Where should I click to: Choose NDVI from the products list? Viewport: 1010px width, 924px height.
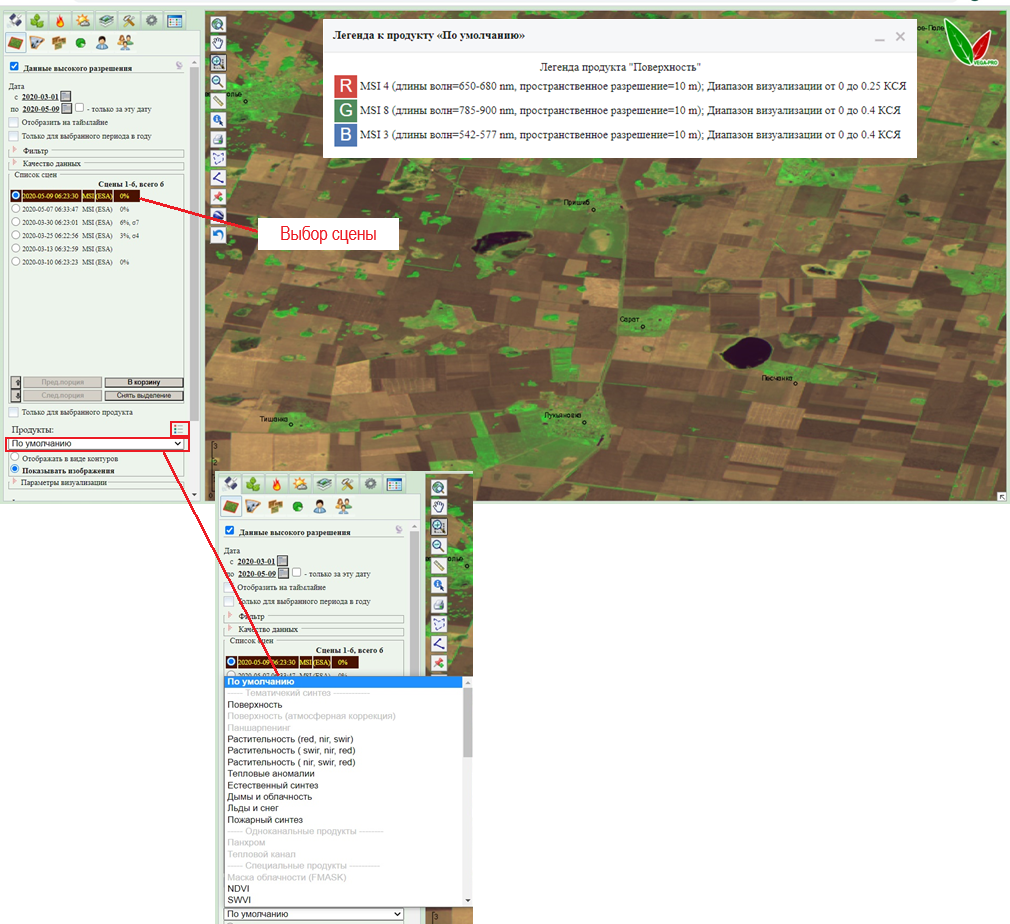coord(238,889)
